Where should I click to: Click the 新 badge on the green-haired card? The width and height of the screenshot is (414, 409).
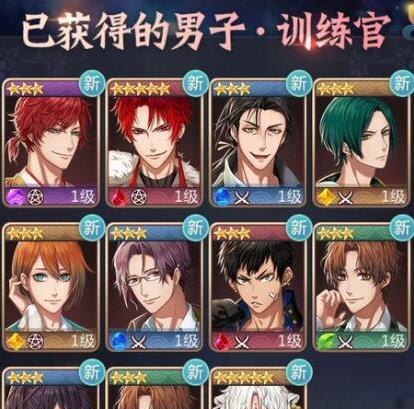[x=402, y=83]
